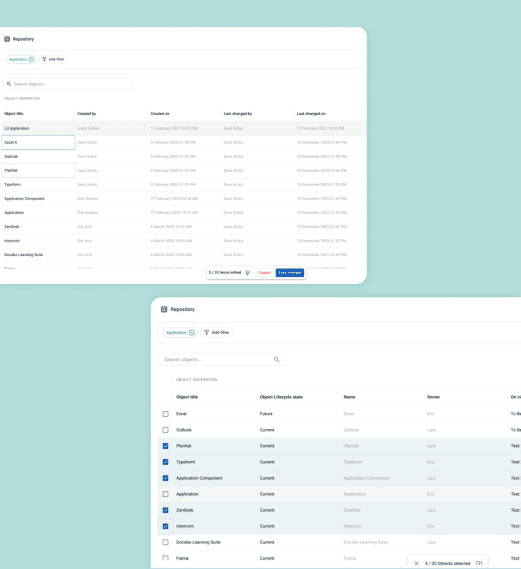Click Docebo Learning Suite title in lower panel
This screenshot has height=569, width=521.
(198, 542)
